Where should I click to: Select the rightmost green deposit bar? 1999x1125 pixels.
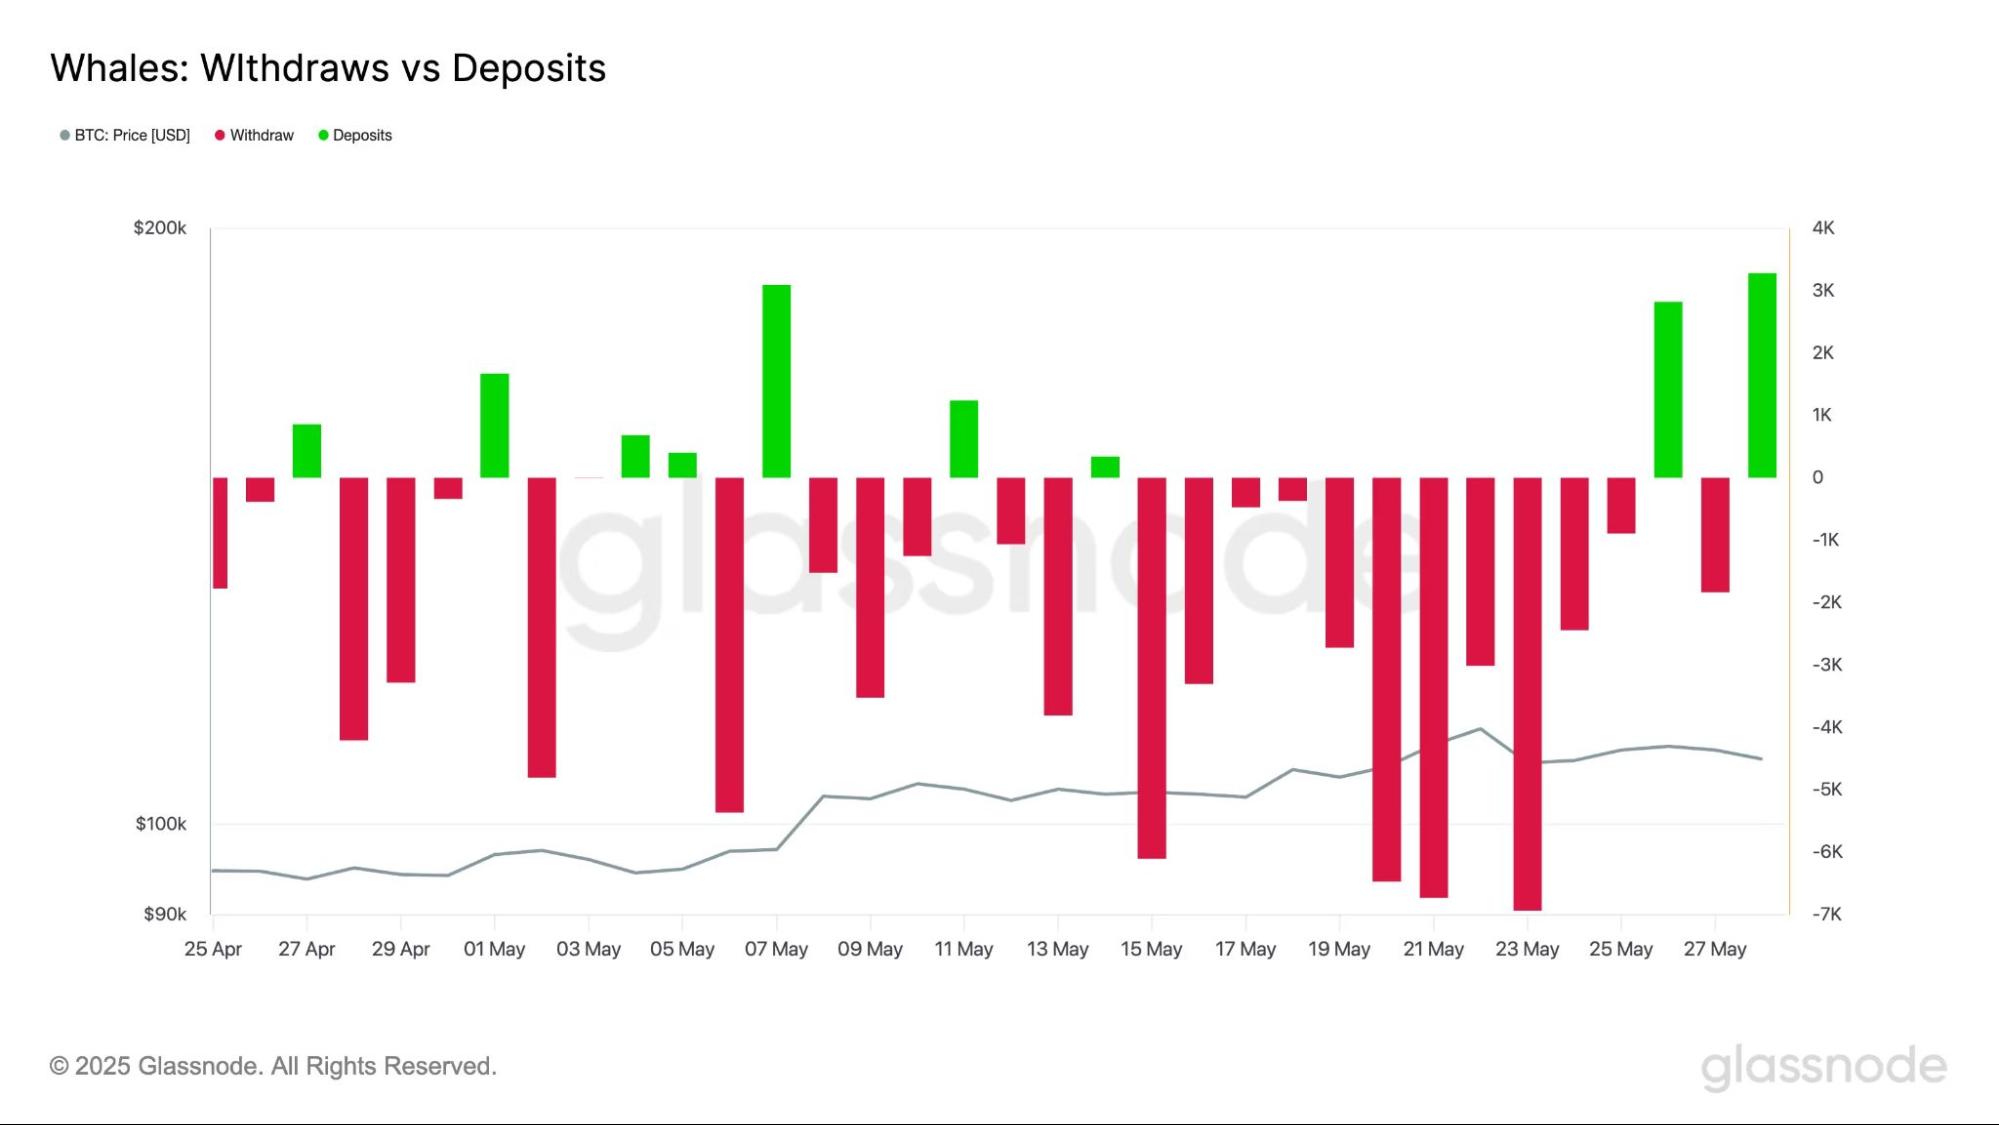[1762, 375]
